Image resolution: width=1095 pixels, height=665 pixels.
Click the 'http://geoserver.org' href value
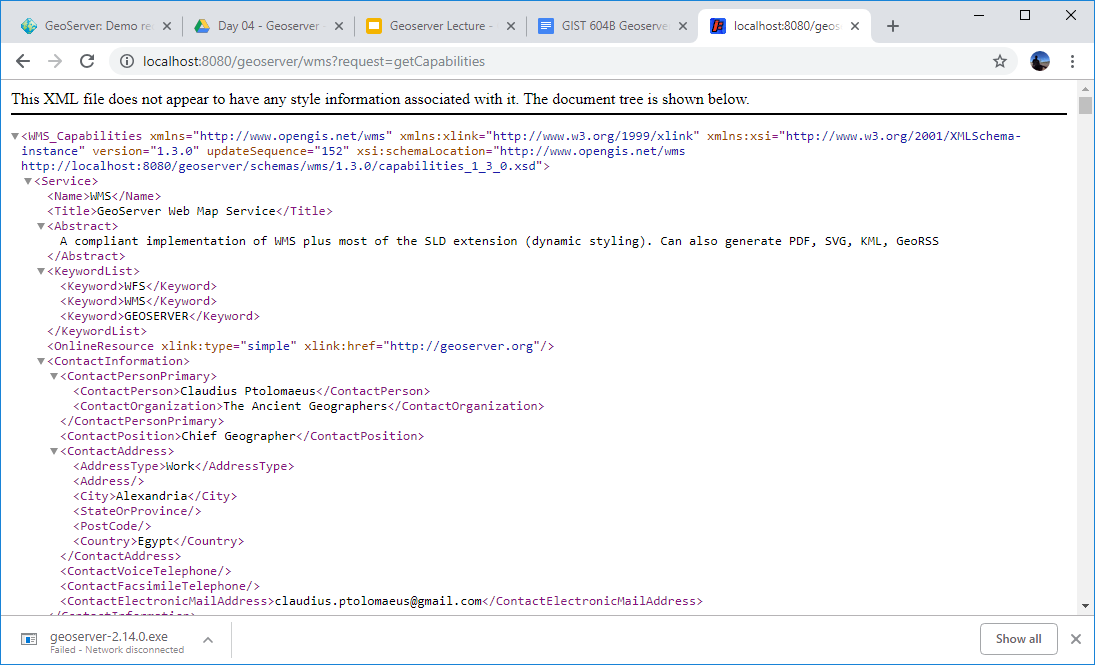click(x=462, y=346)
